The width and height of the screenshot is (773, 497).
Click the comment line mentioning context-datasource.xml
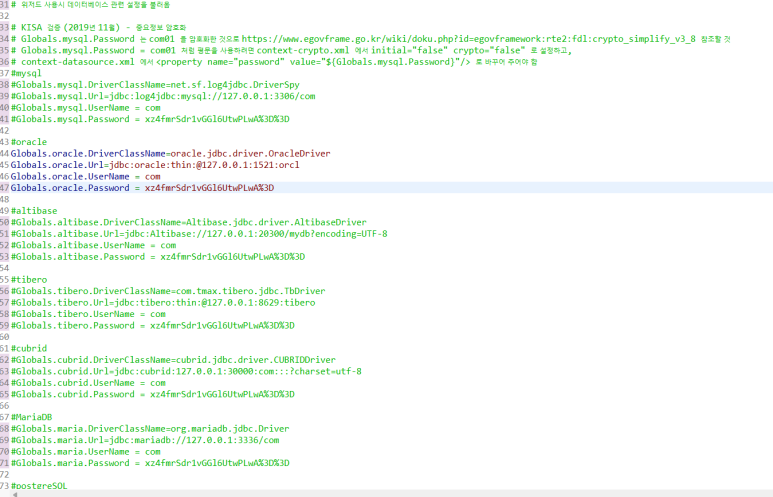pos(274,62)
